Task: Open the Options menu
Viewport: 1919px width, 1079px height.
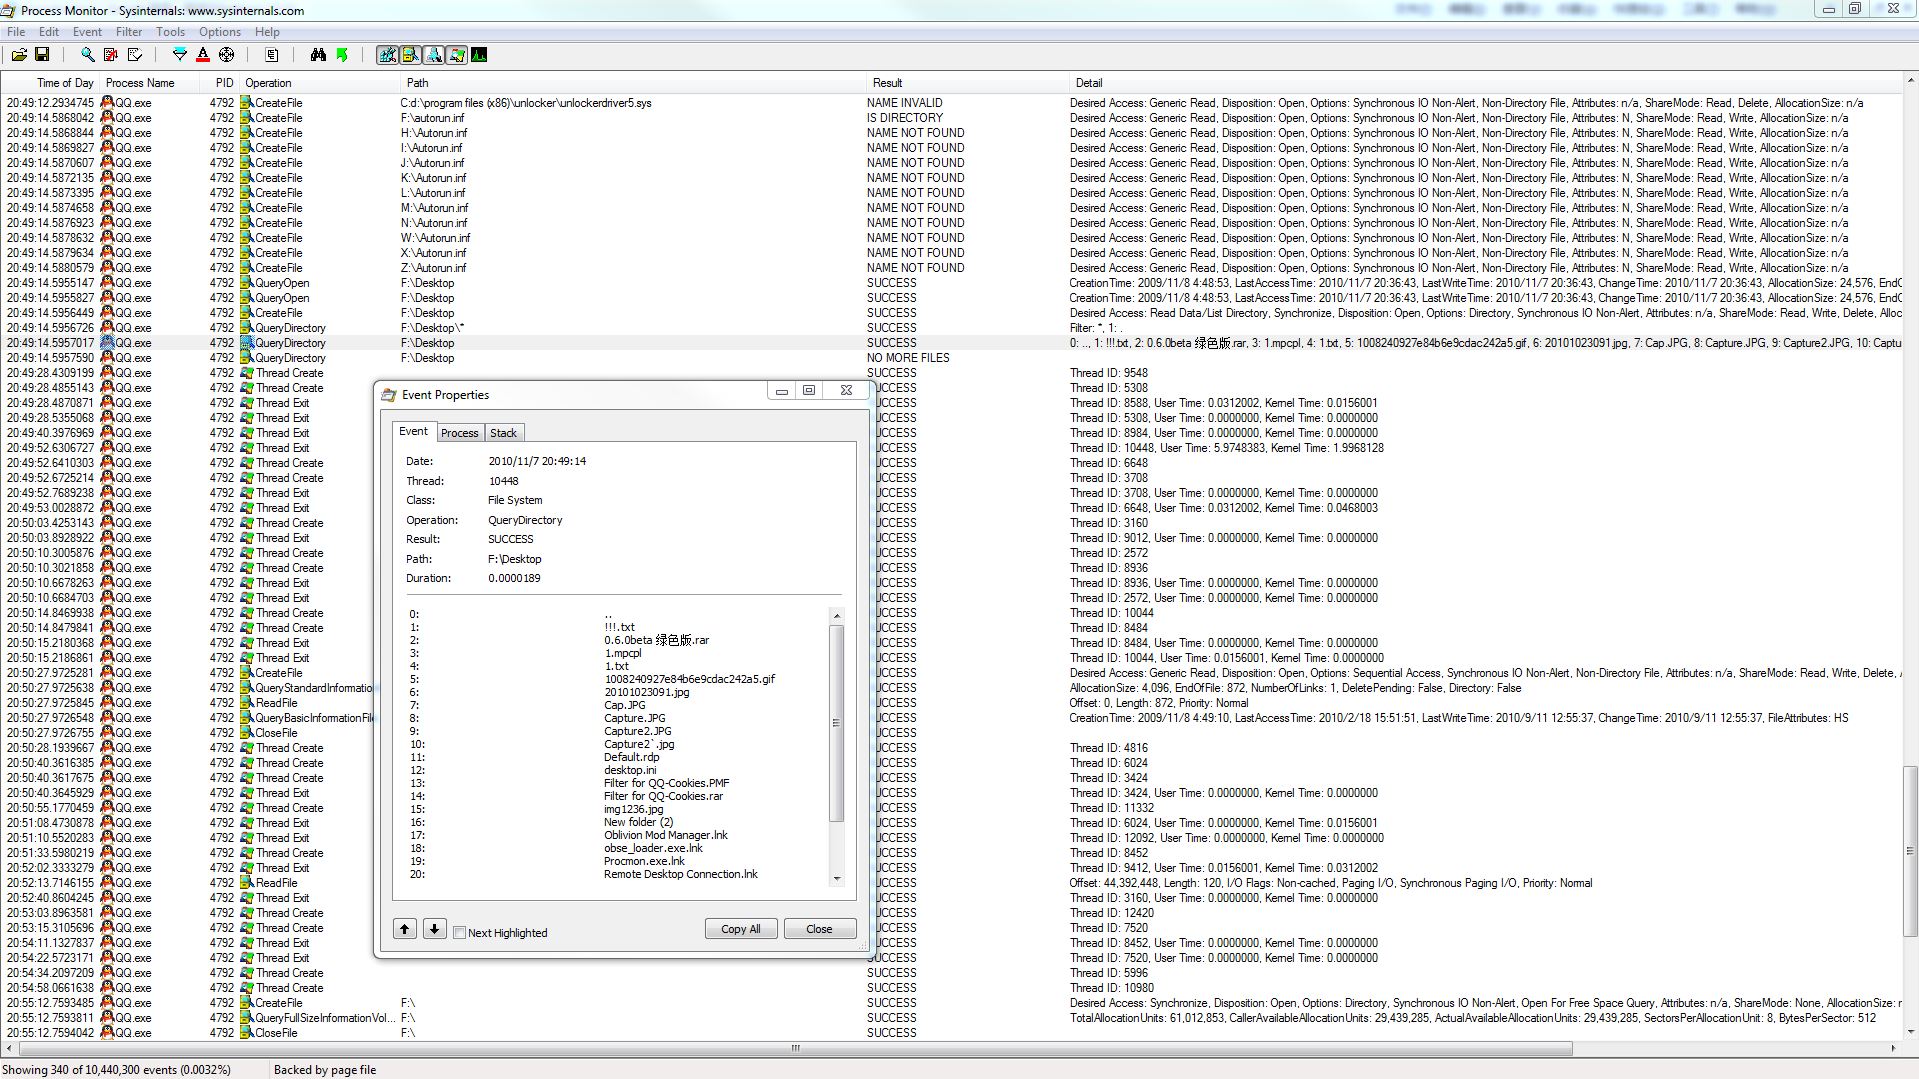Action: click(x=219, y=32)
